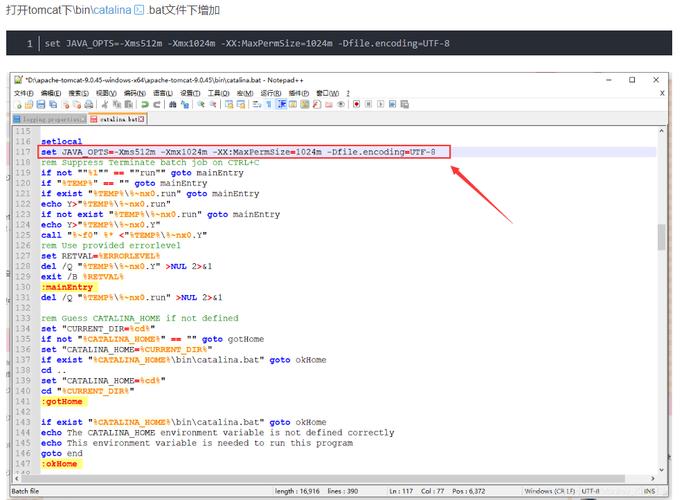
Task: Open the 搜索(S) Search menu
Action: pyautogui.click(x=78, y=92)
